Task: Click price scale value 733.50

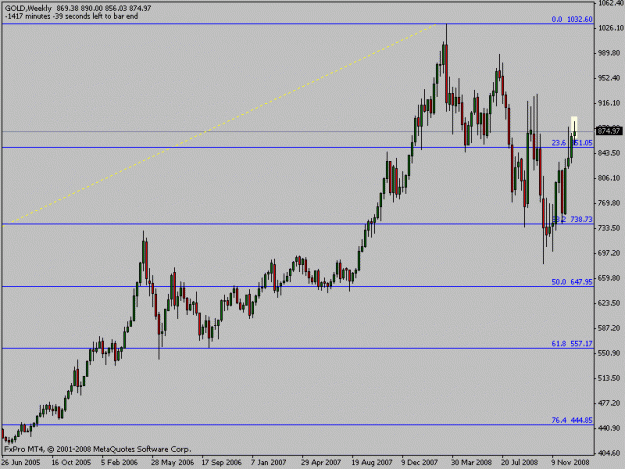Action: pos(611,228)
